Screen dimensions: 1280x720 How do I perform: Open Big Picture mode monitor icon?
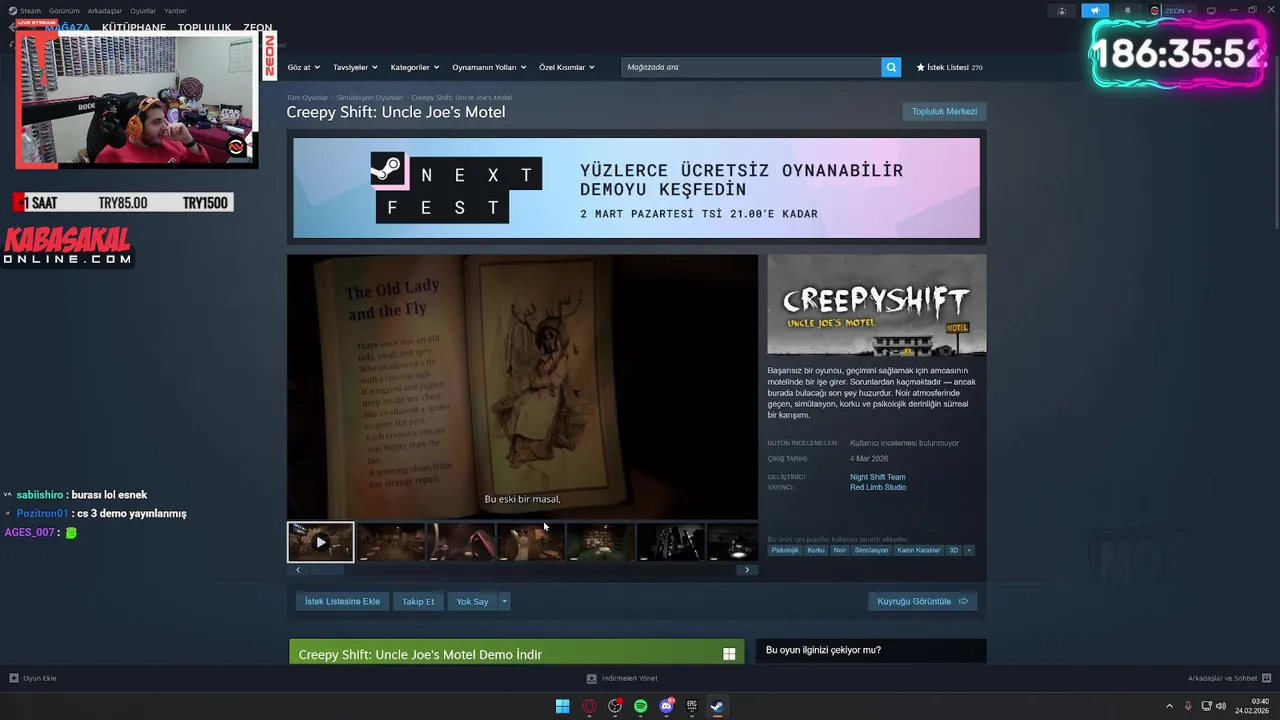tap(1211, 11)
